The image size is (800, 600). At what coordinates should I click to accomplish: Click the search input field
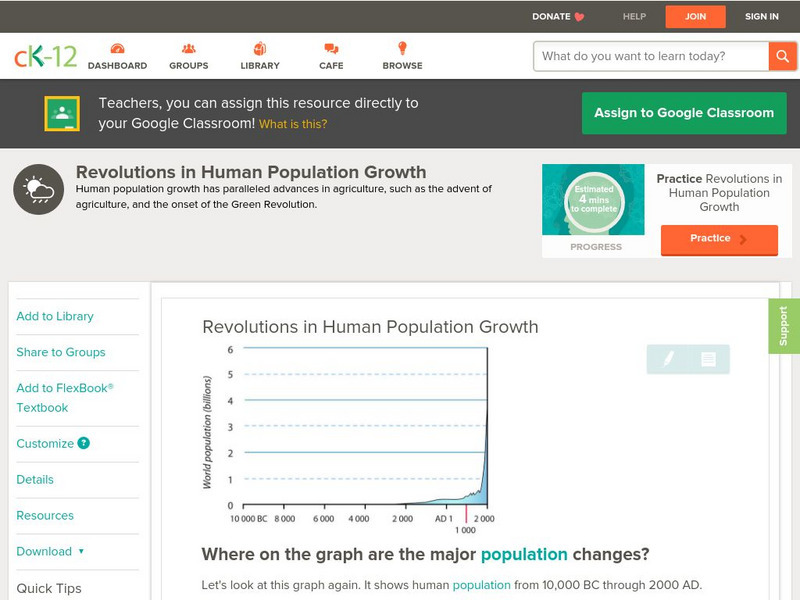tap(652, 56)
